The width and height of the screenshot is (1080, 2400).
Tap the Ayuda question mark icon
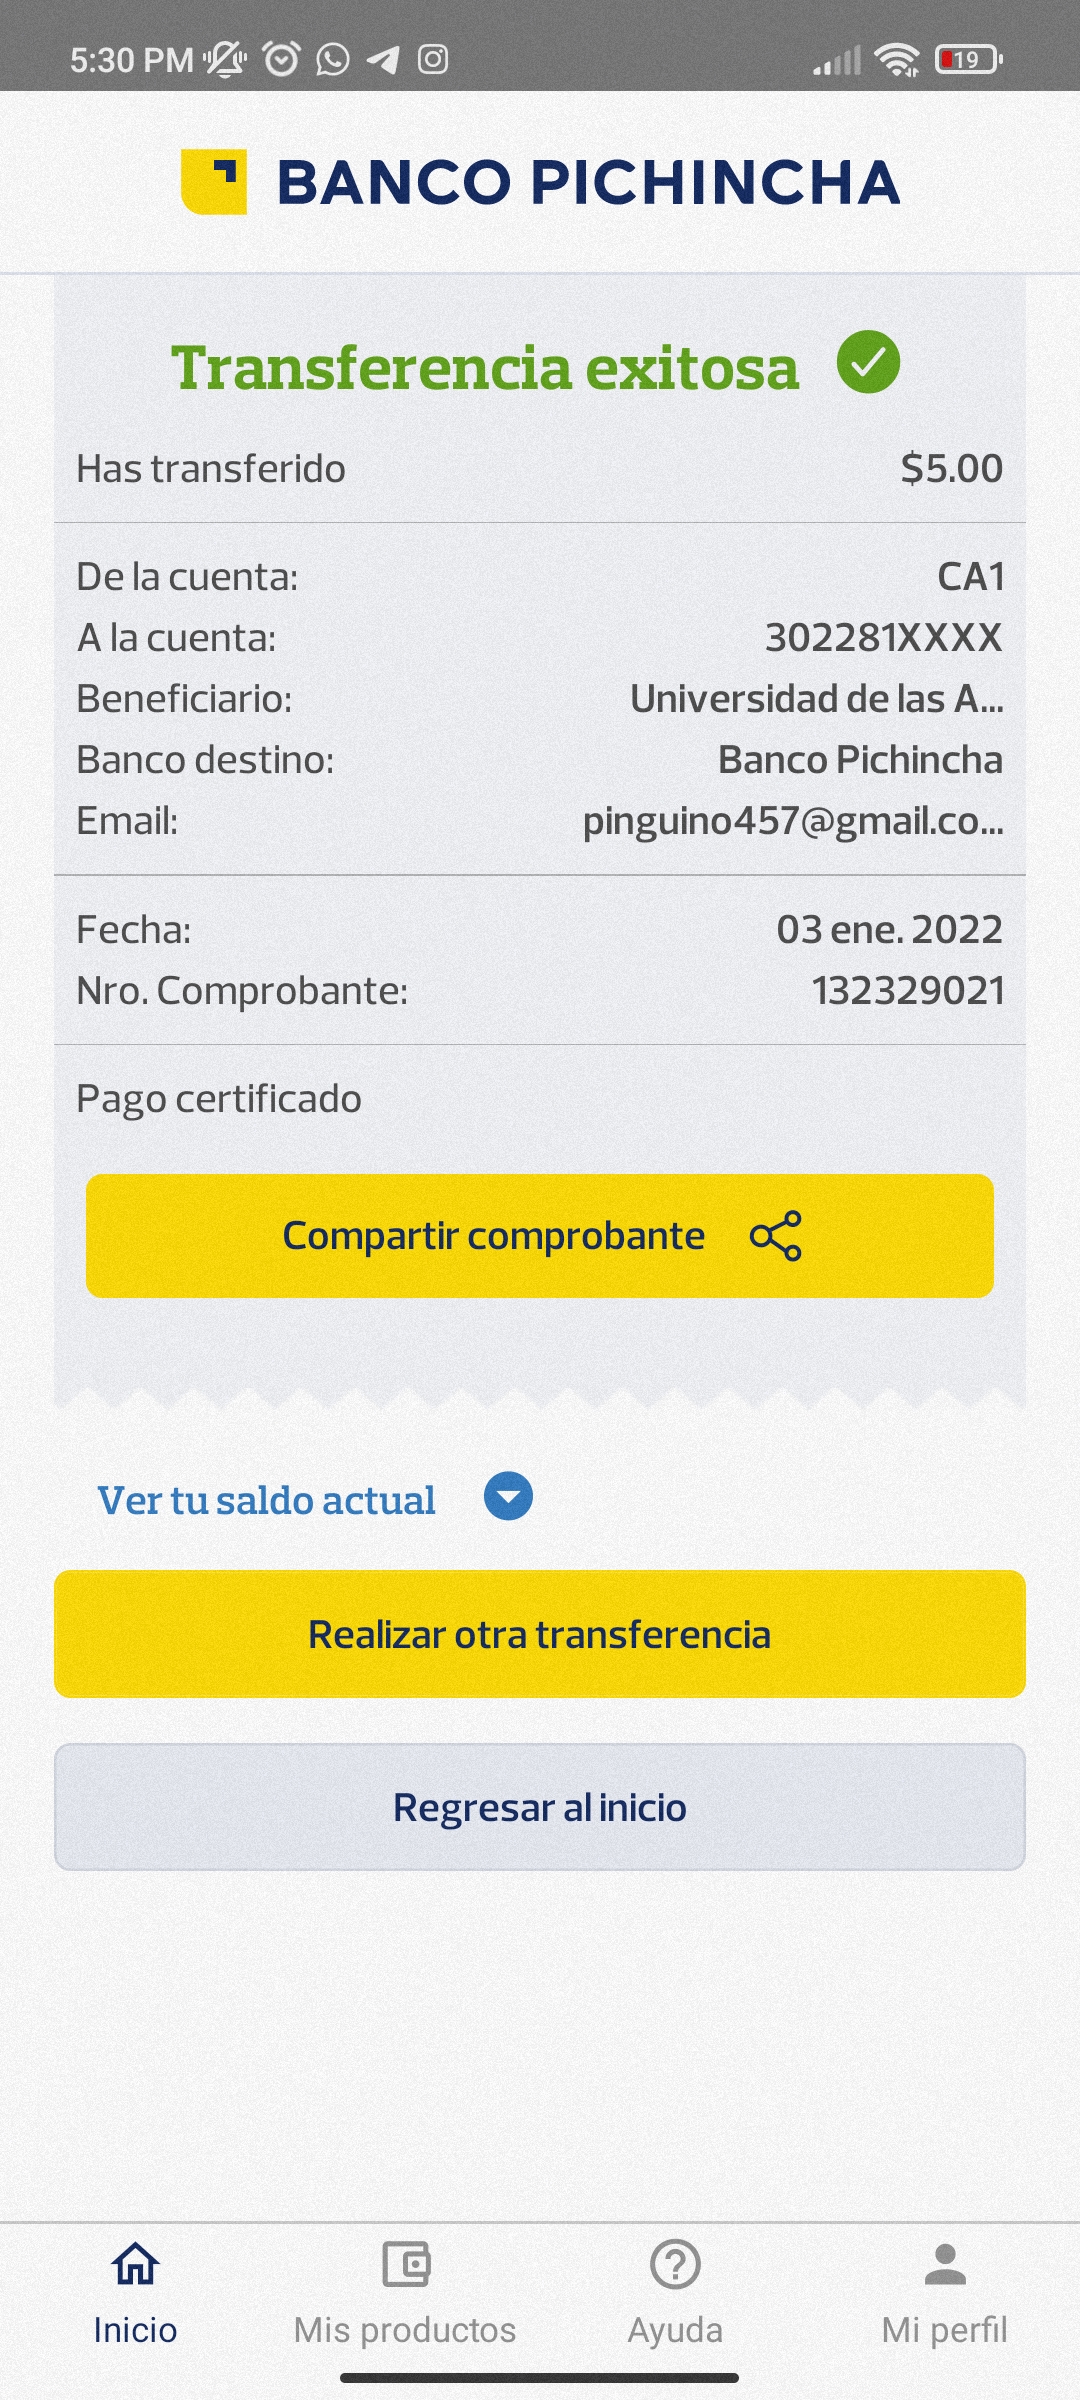tap(675, 2265)
